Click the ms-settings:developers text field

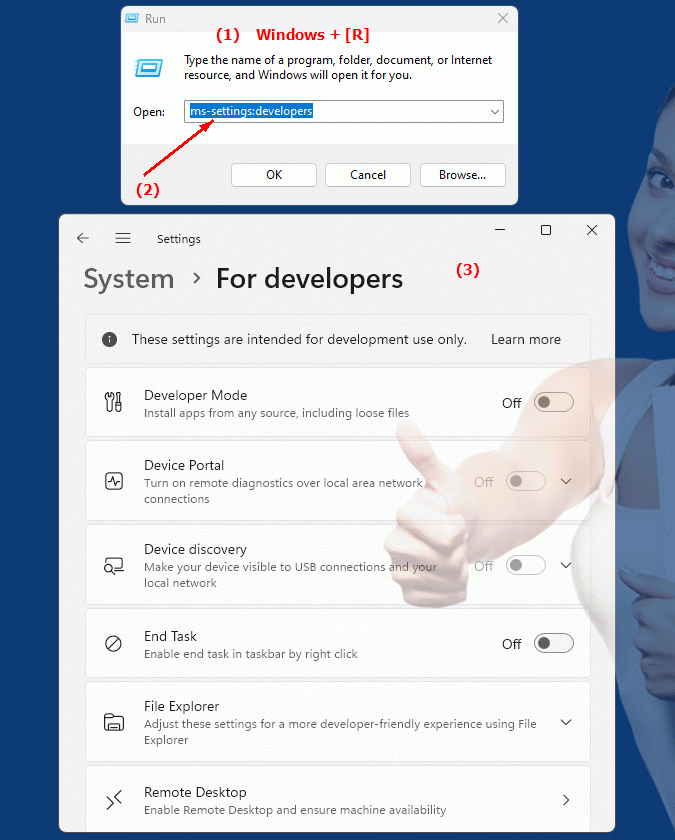344,111
